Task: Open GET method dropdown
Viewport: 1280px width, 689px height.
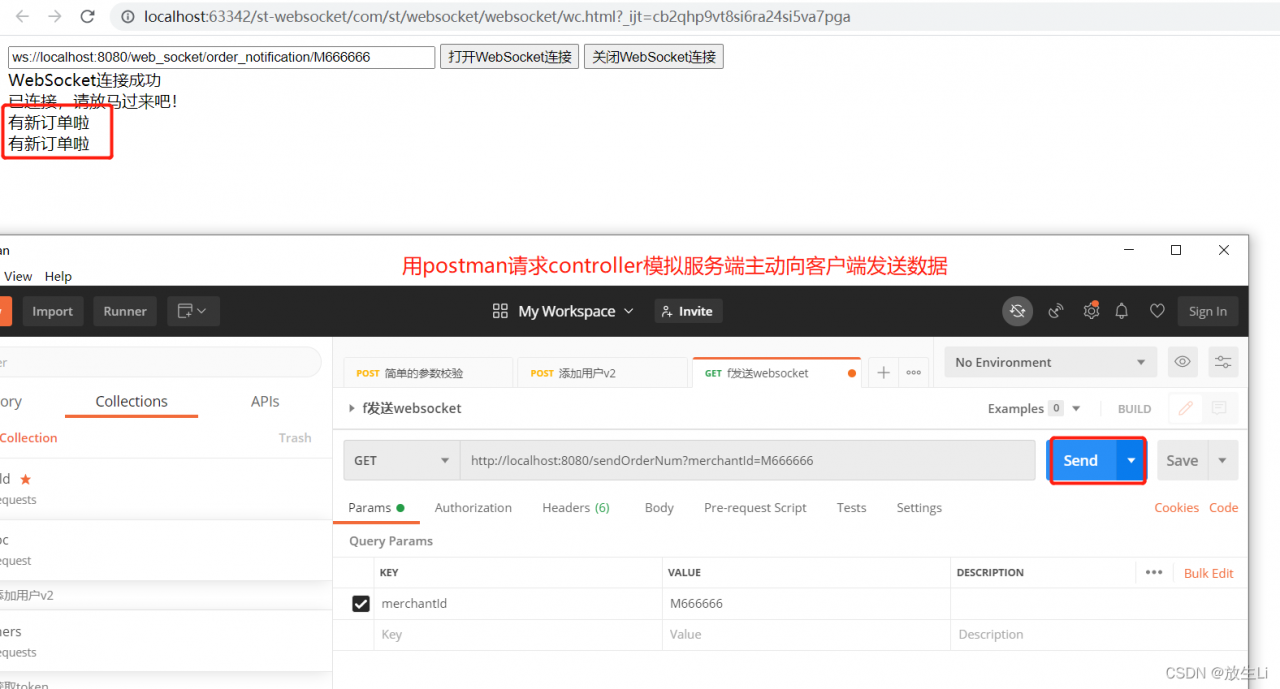Action: click(x=401, y=460)
